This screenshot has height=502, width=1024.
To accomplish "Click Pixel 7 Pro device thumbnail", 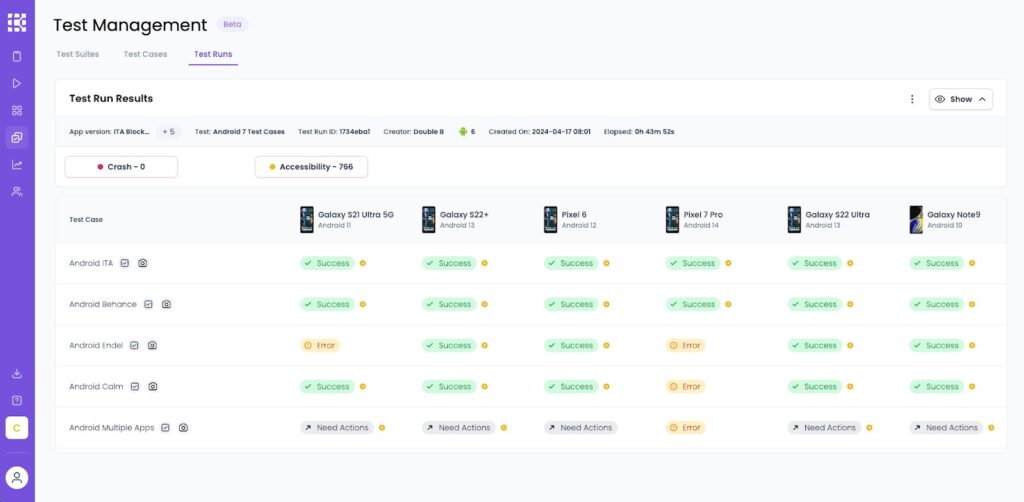I will (673, 219).
